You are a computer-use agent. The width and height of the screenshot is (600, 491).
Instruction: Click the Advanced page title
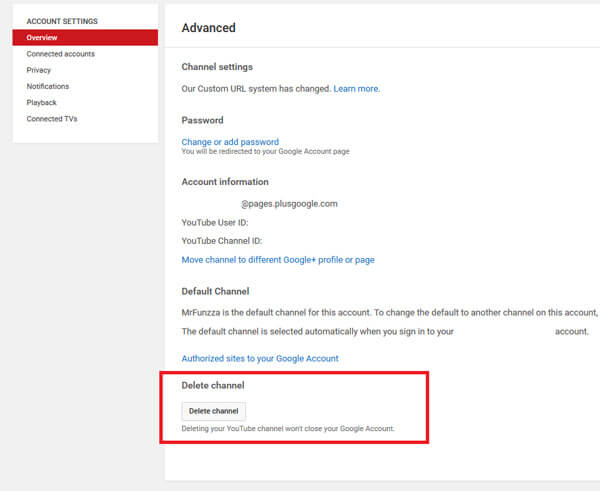tap(209, 28)
